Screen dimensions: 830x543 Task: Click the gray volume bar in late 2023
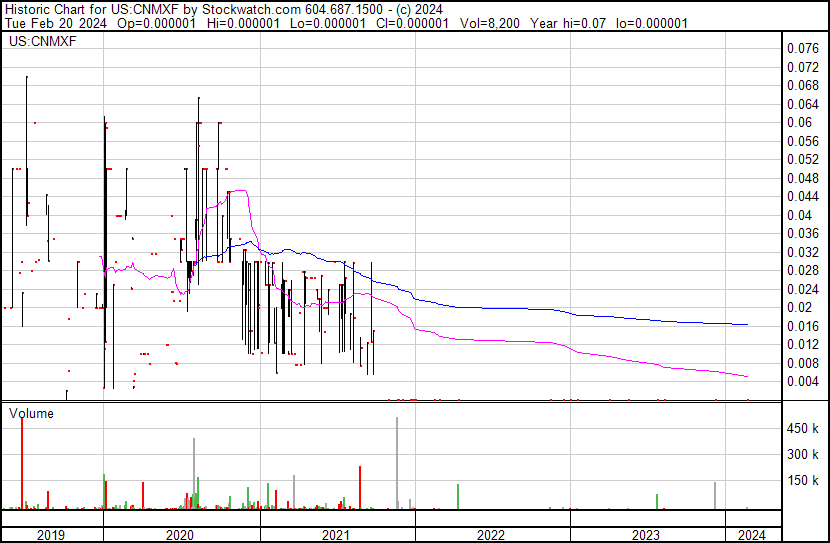coord(715,496)
